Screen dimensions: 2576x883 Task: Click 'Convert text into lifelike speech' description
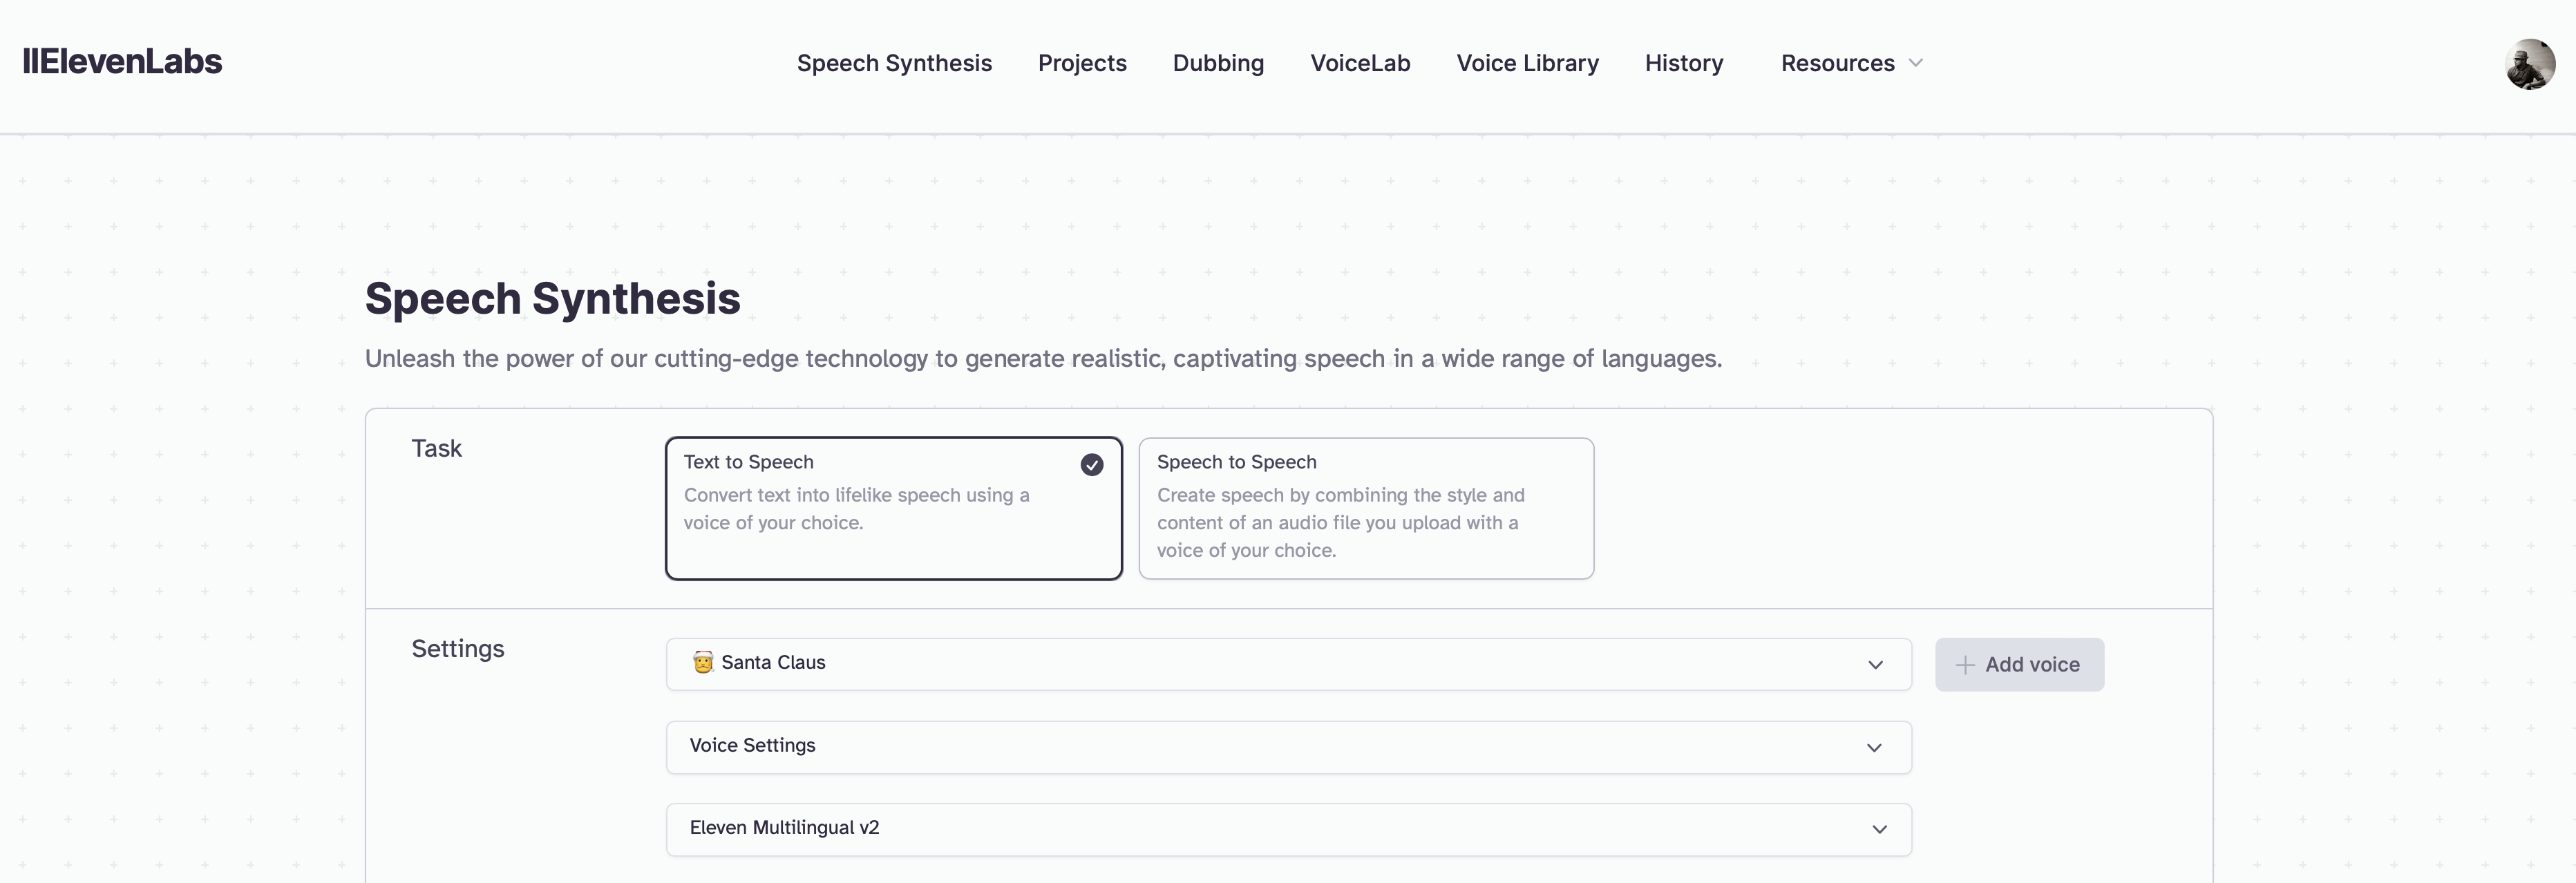(856, 509)
